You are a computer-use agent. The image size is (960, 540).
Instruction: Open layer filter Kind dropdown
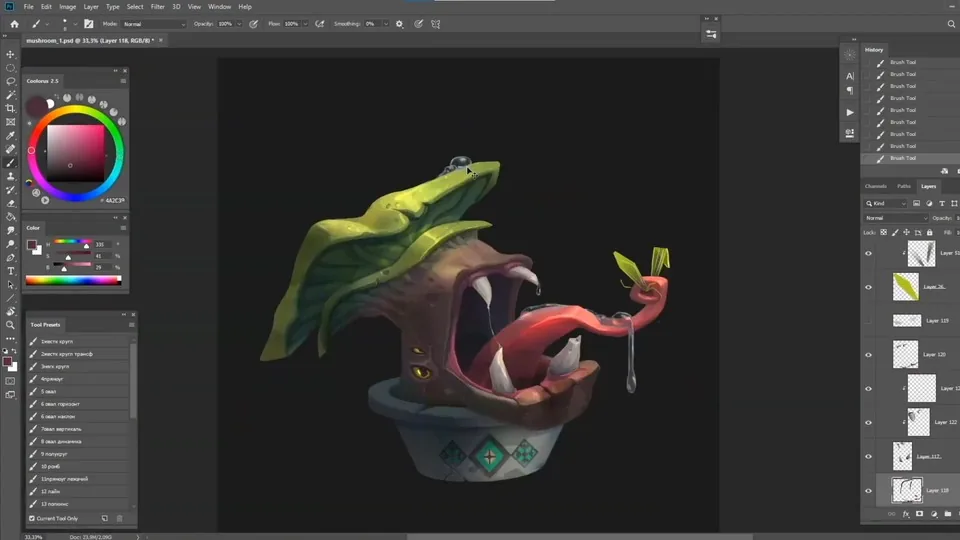(886, 203)
